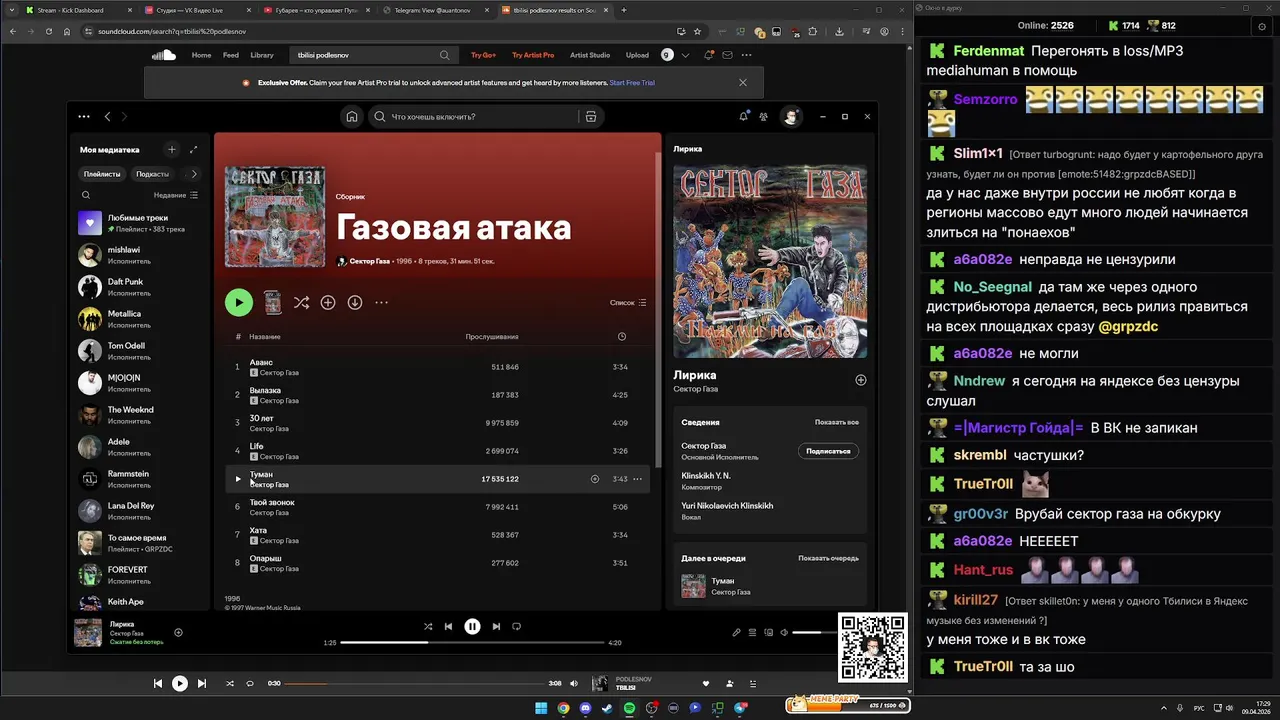
Task: Play TBILISI in SoundCloud bottom player
Action: (180, 683)
